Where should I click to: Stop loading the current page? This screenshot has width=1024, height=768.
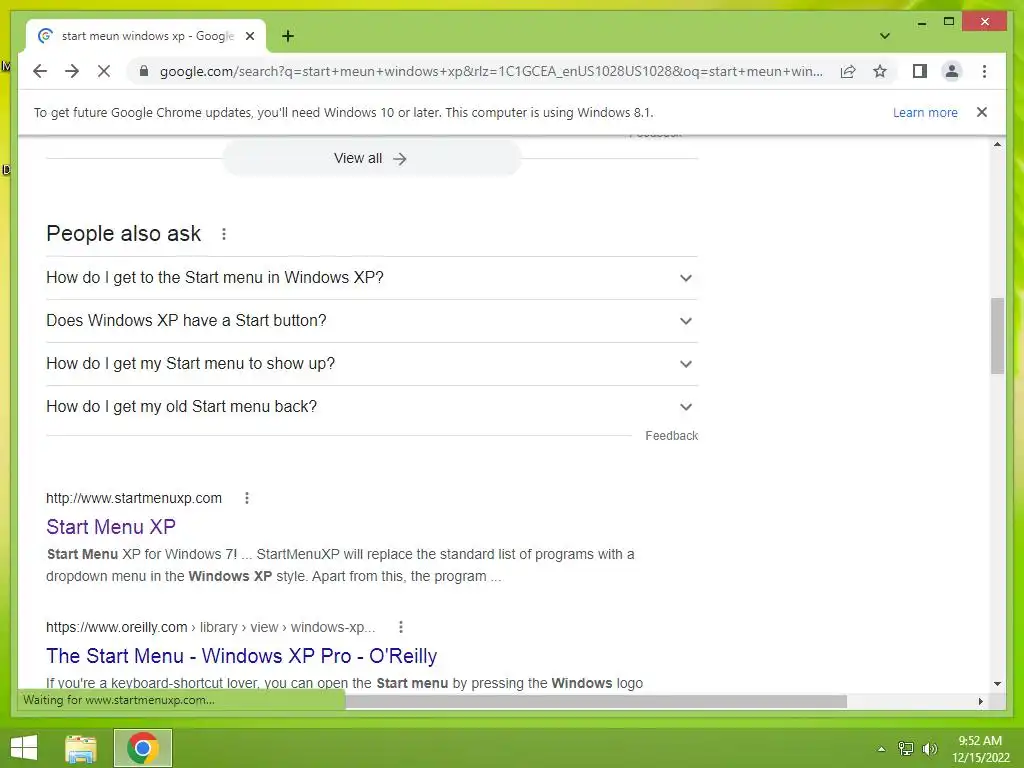click(104, 71)
